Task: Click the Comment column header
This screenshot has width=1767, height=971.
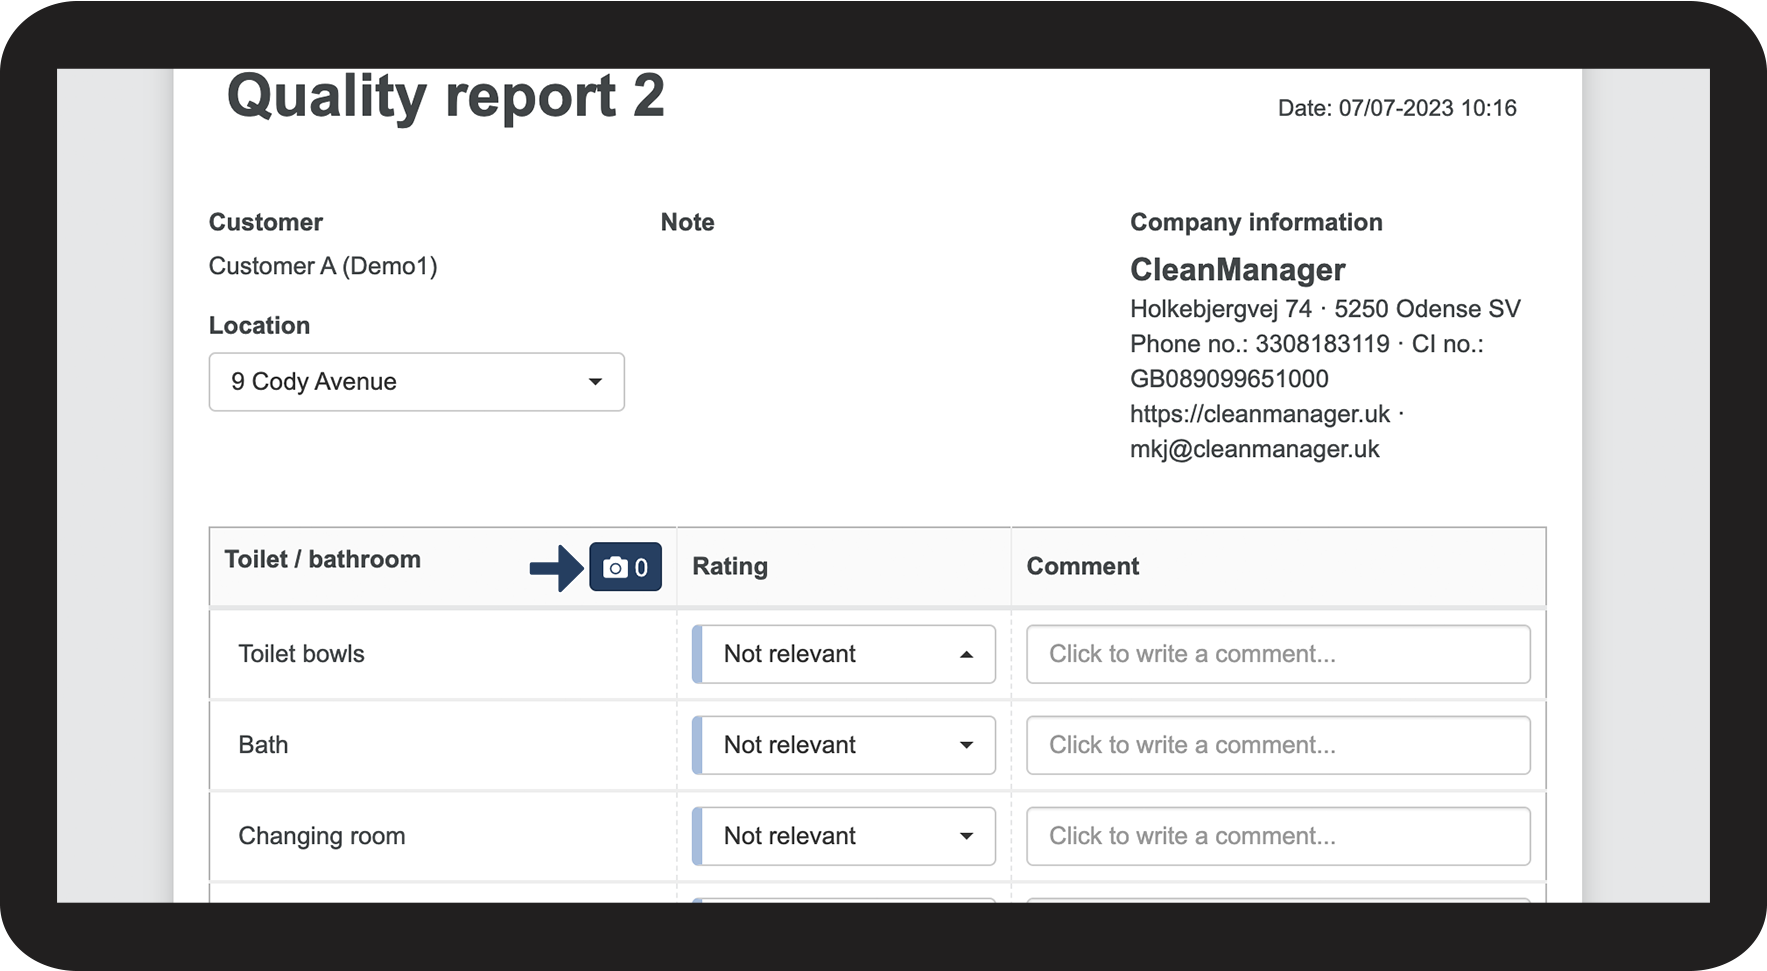Action: (1082, 566)
